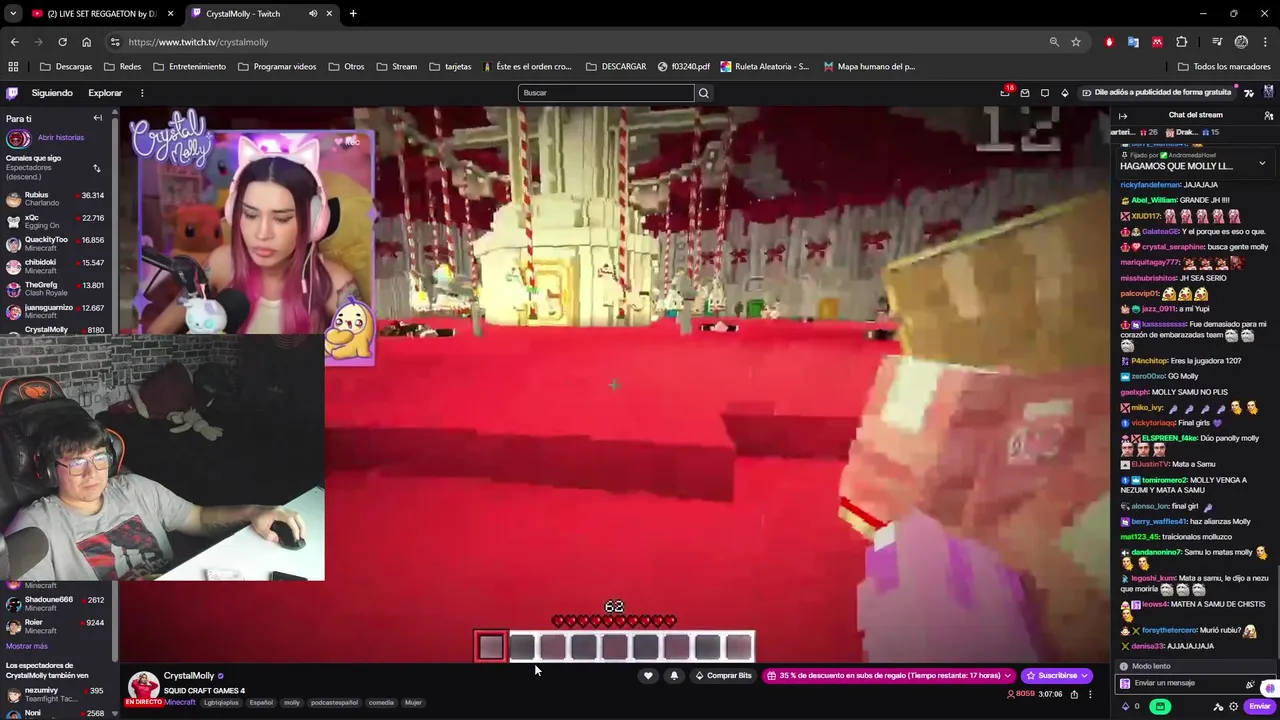This screenshot has height=720, width=1280.
Task: Go to Explorar page
Action: (105, 93)
